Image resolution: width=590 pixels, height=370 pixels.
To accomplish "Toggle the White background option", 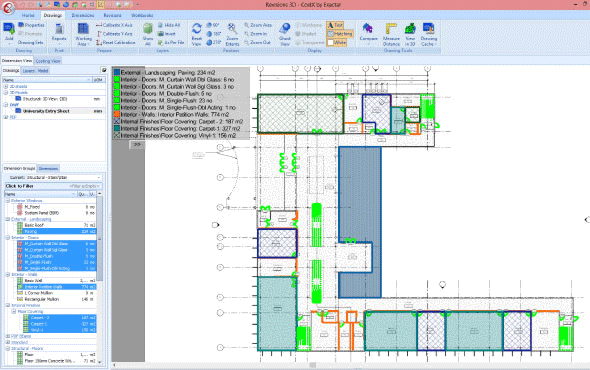I will (x=336, y=43).
